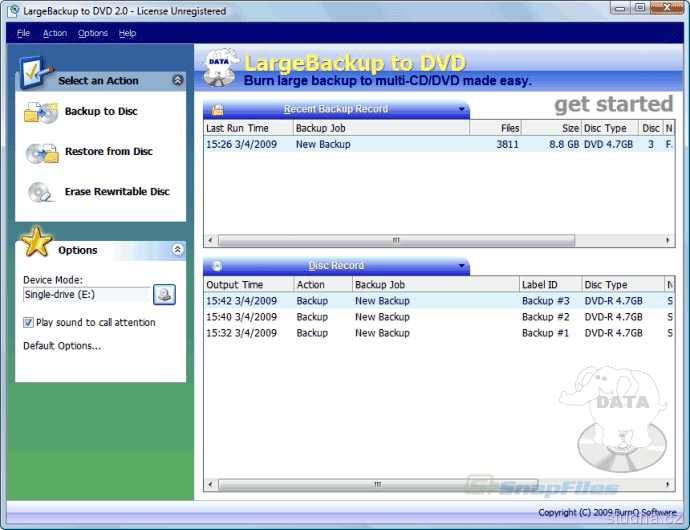Open the Help menu
This screenshot has width=690, height=530.
click(127, 33)
